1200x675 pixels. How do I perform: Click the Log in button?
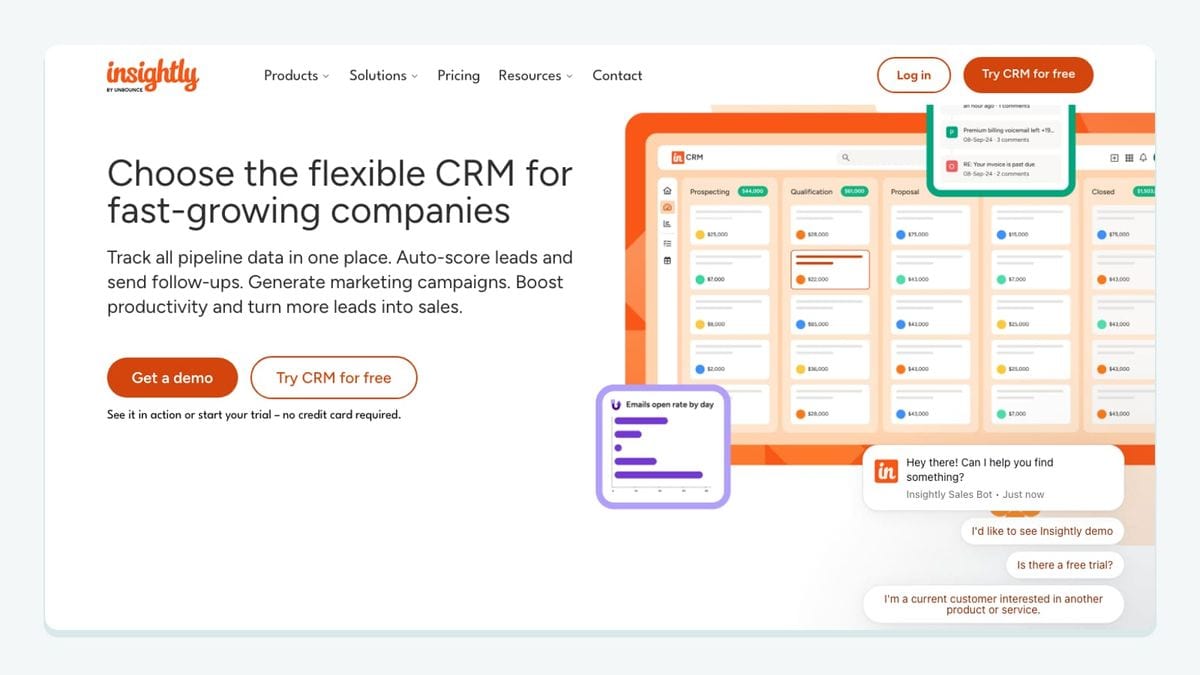[913, 75]
